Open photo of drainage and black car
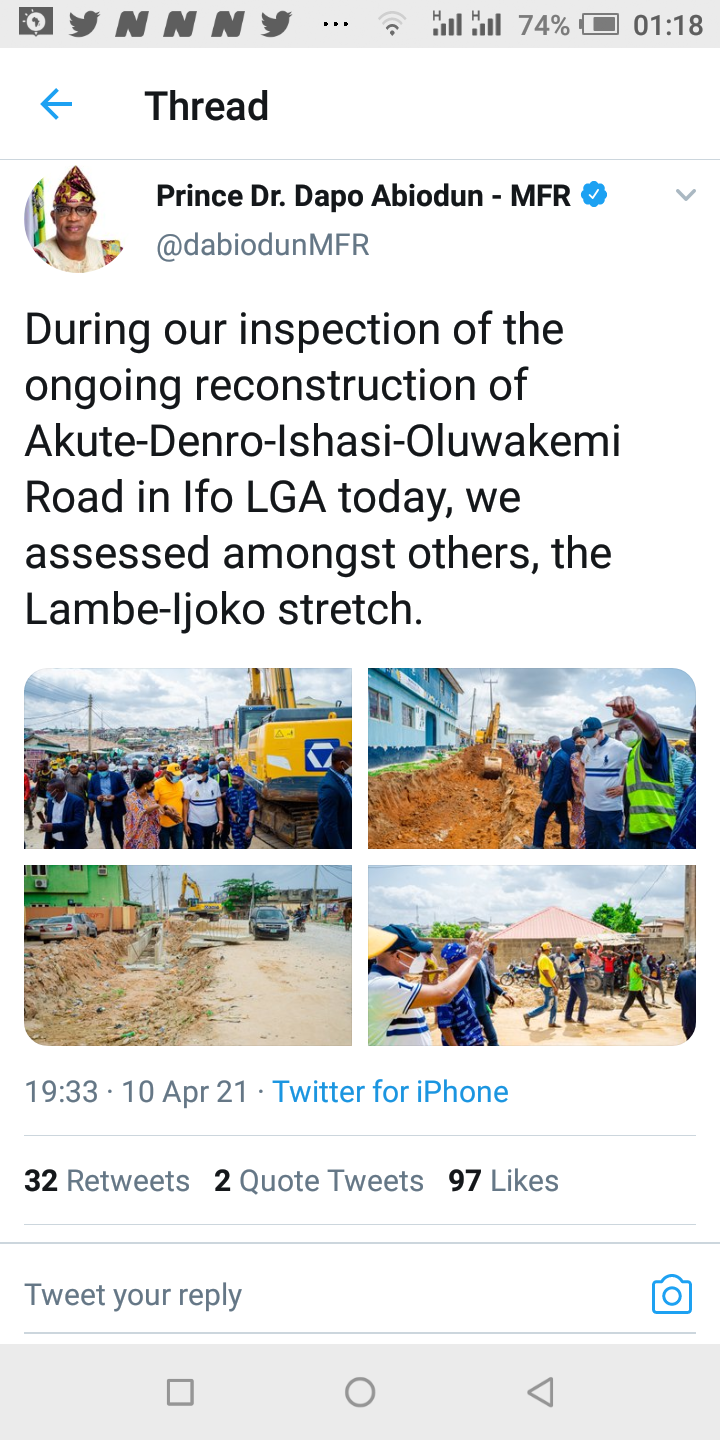The width and height of the screenshot is (720, 1440). click(188, 955)
